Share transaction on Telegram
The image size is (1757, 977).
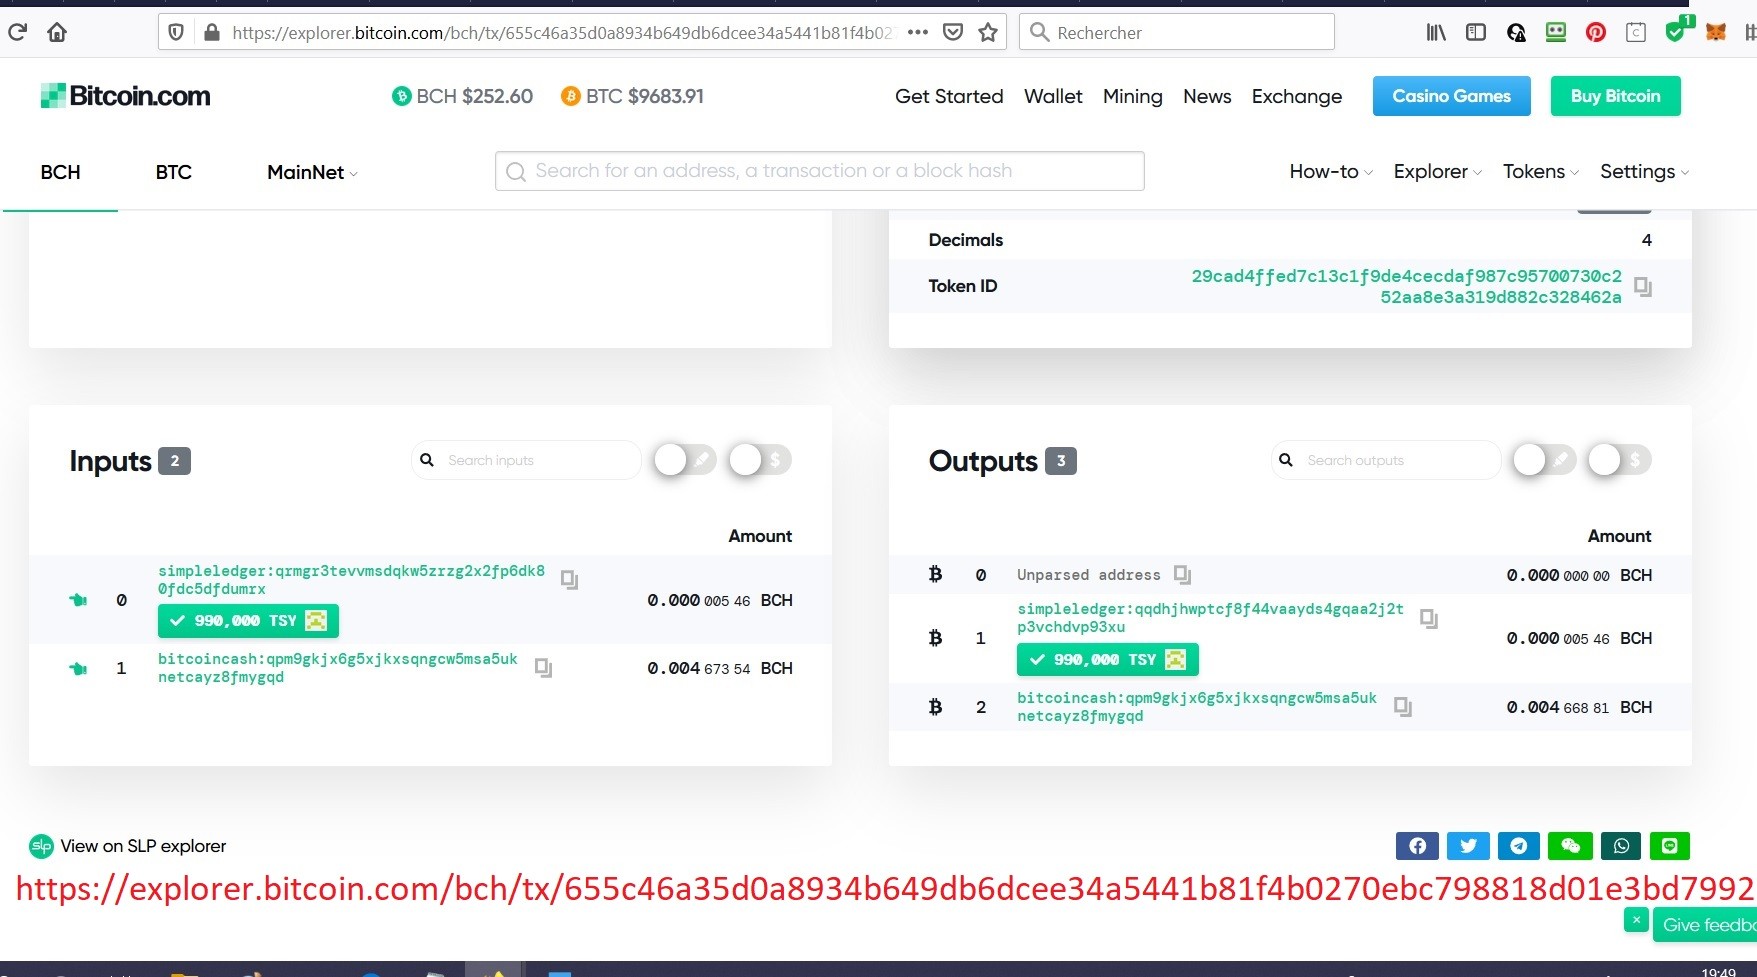pos(1519,846)
